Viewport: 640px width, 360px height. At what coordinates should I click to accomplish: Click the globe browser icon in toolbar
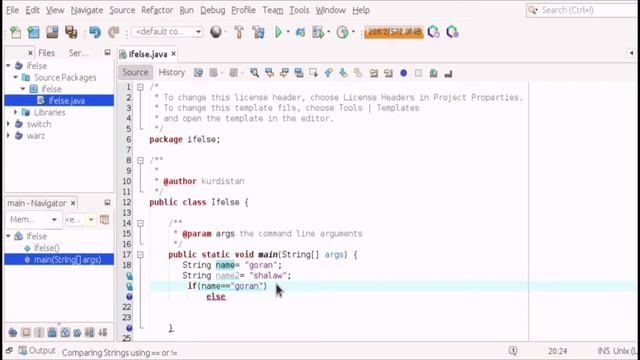pos(216,32)
